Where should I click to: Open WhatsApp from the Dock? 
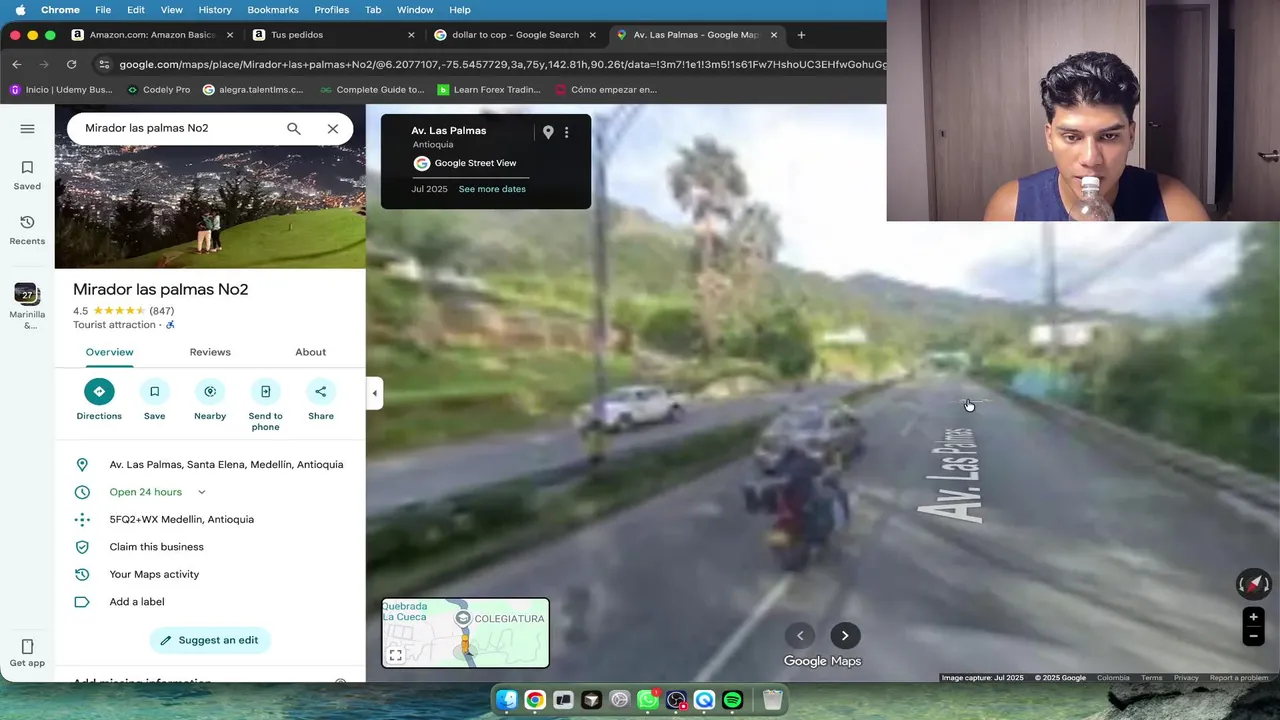[x=648, y=700]
